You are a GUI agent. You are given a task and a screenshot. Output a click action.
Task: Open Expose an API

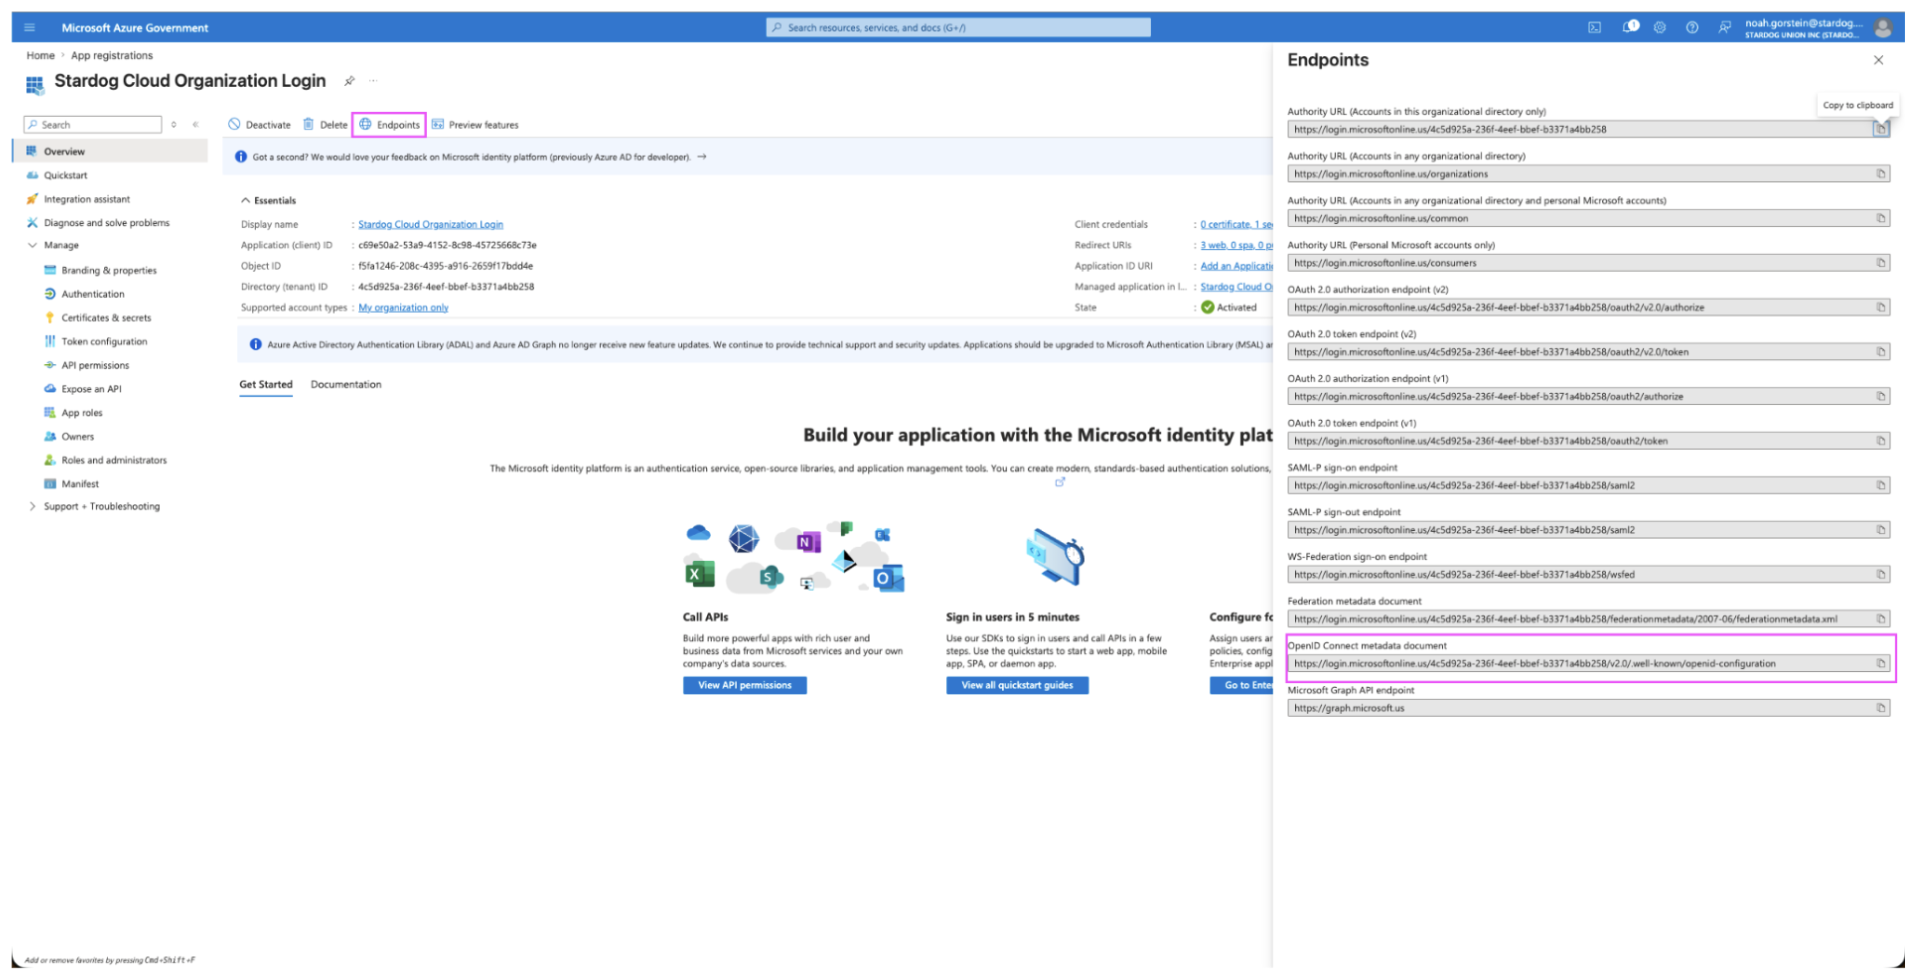coord(91,389)
